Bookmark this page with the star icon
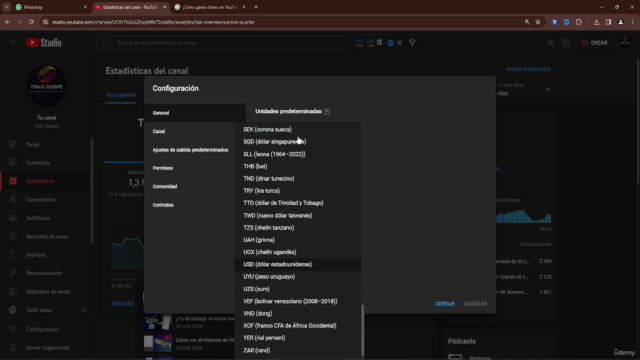 coord(538,22)
